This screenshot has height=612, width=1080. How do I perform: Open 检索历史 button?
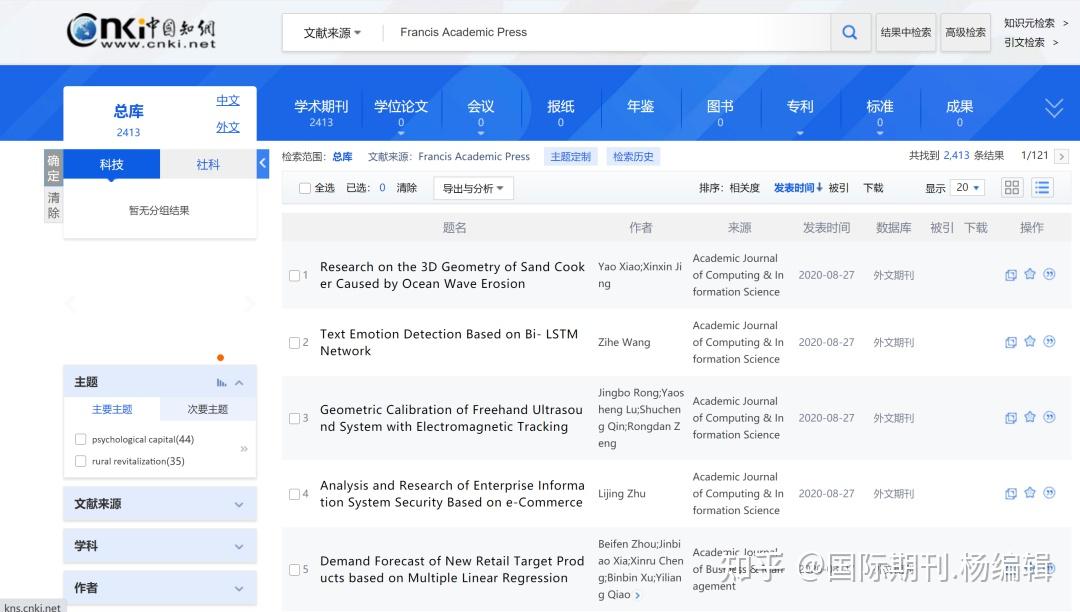coord(634,156)
